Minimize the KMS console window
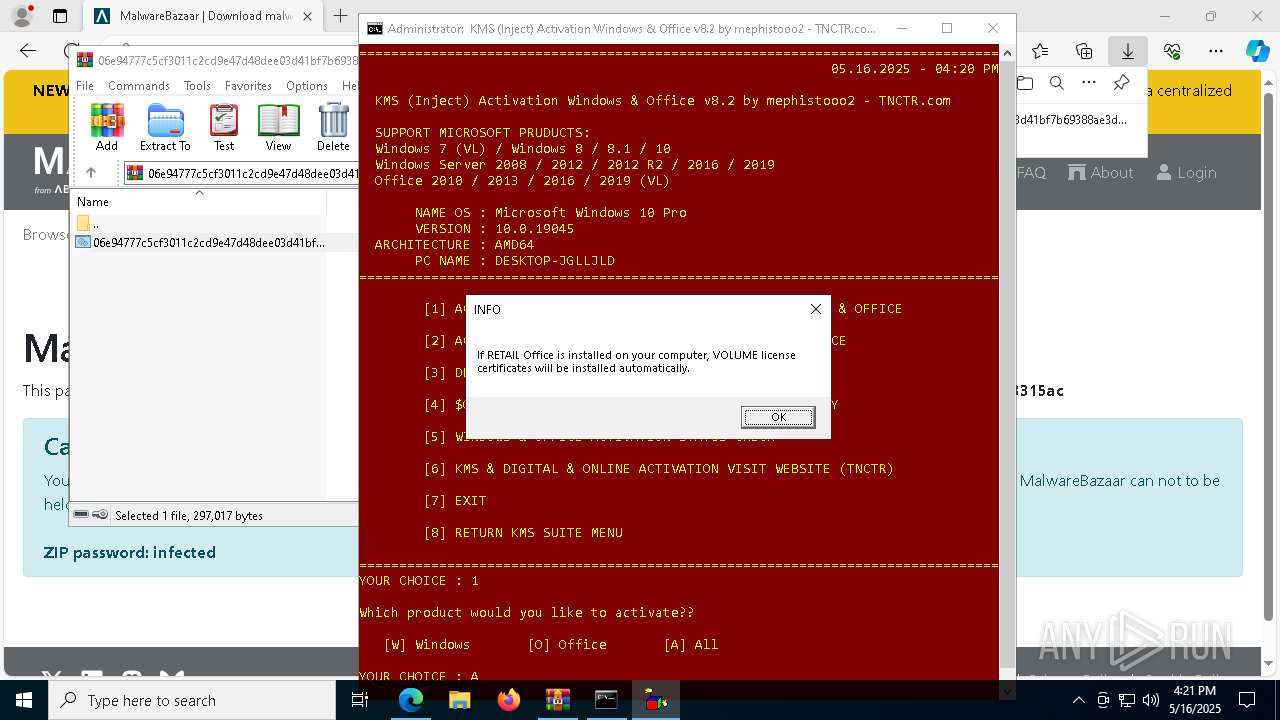This screenshot has height=720, width=1280. pos(901,29)
